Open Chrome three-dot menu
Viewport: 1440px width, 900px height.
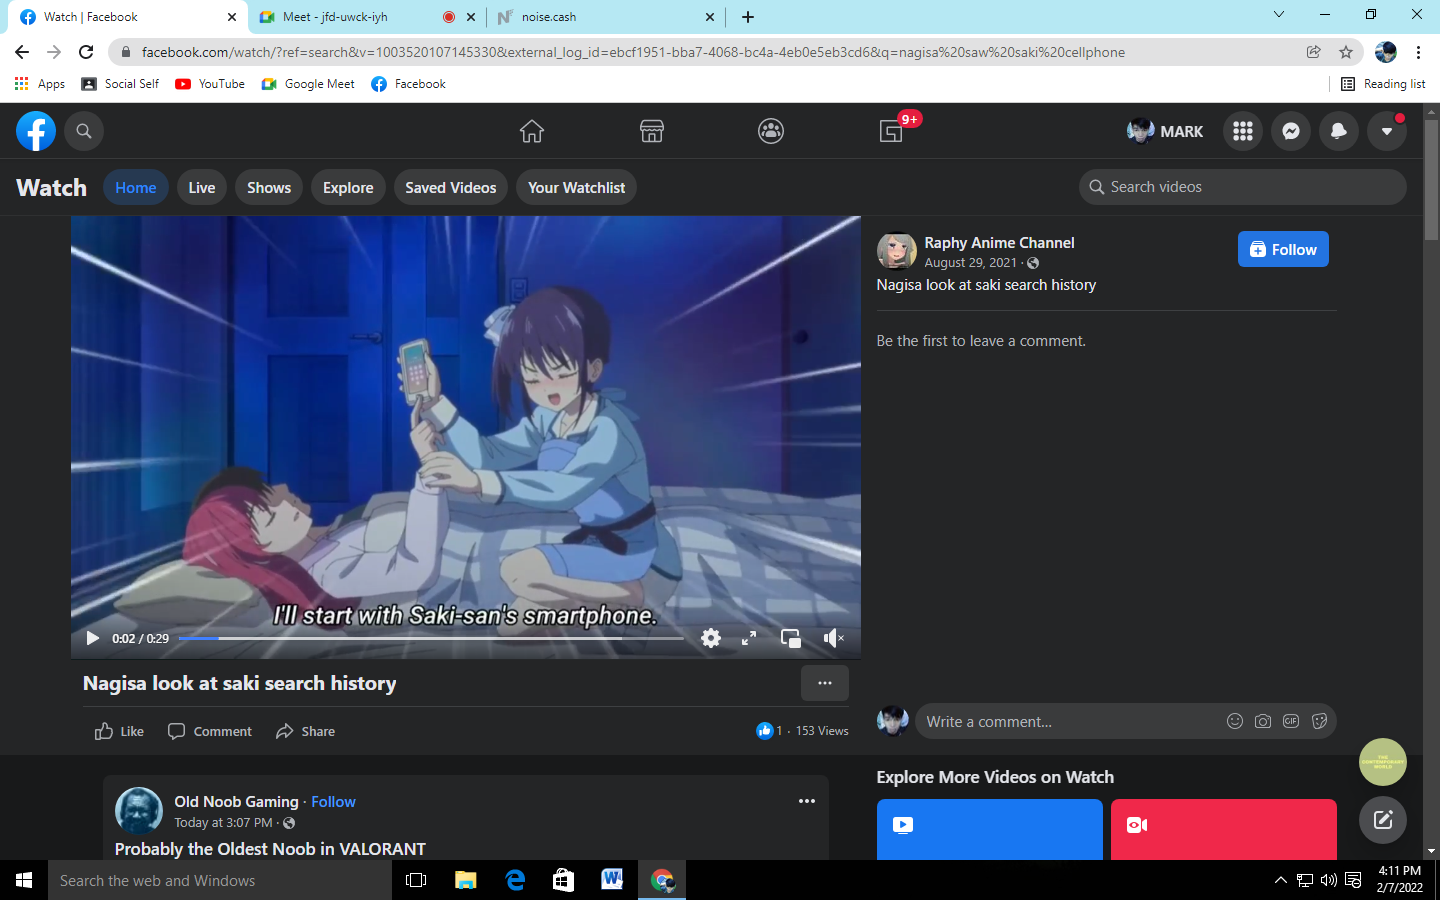[x=1418, y=52]
